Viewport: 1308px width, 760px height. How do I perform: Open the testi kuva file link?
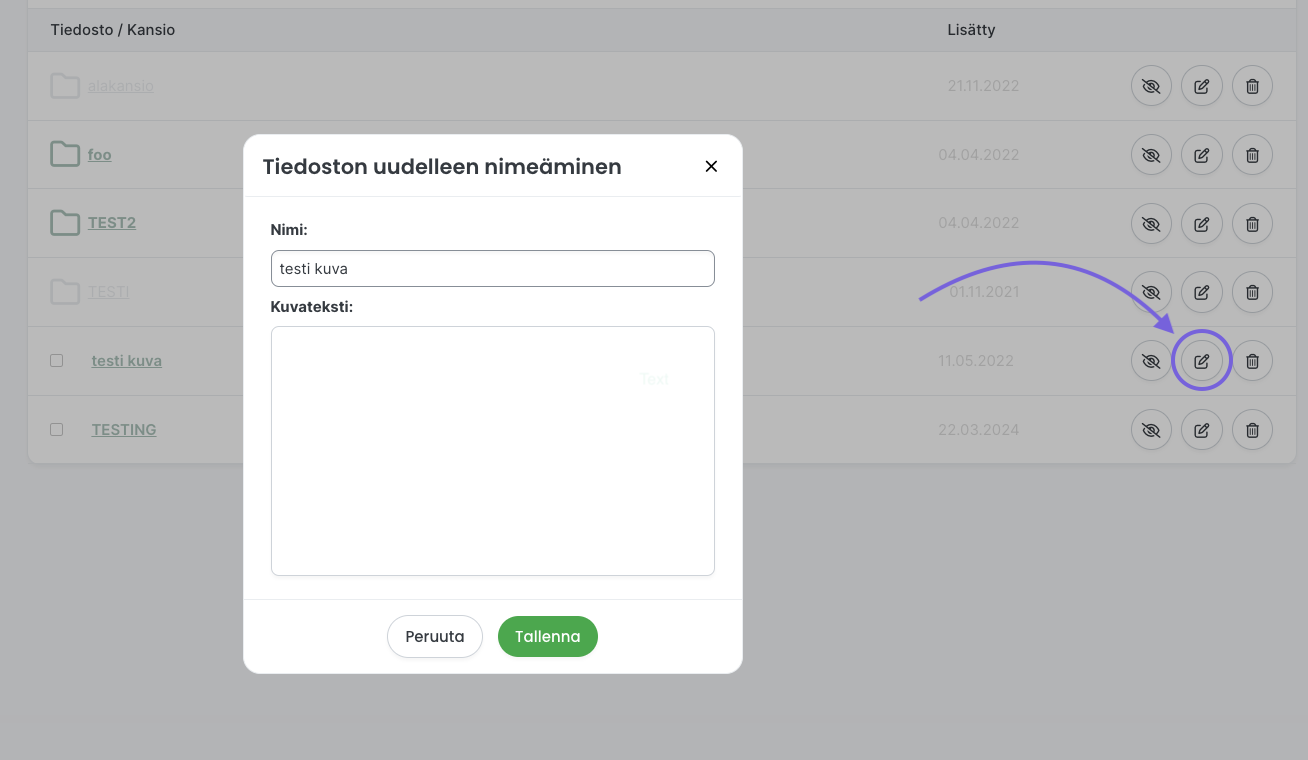tap(127, 361)
